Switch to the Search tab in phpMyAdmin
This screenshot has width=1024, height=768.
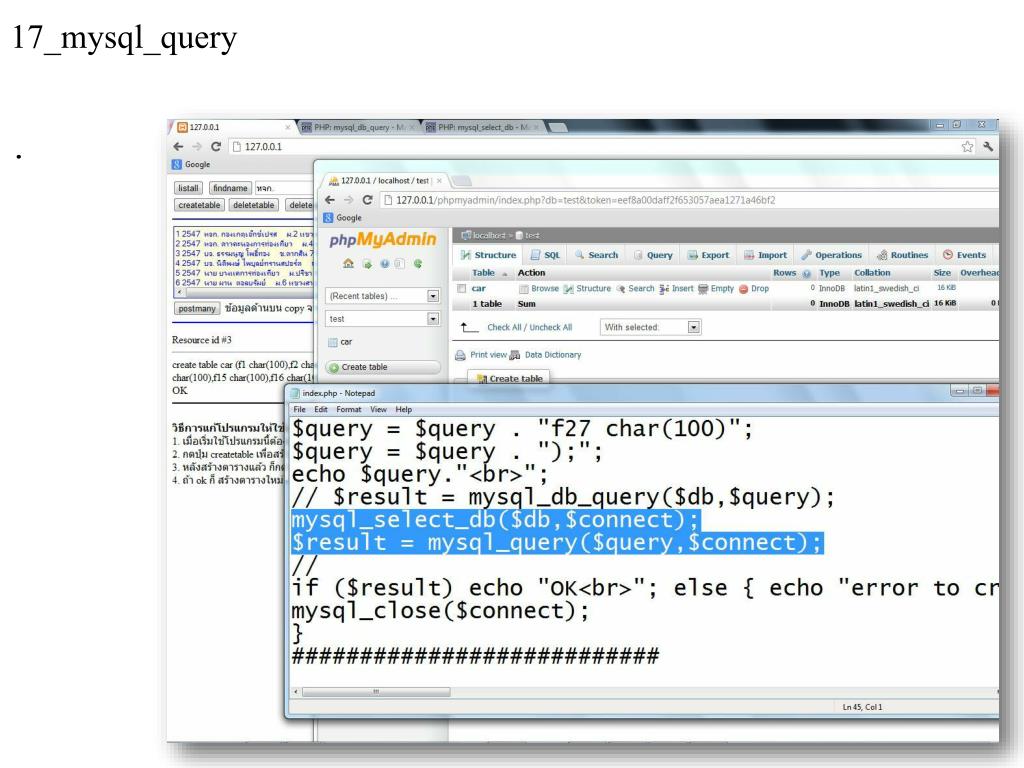click(596, 255)
